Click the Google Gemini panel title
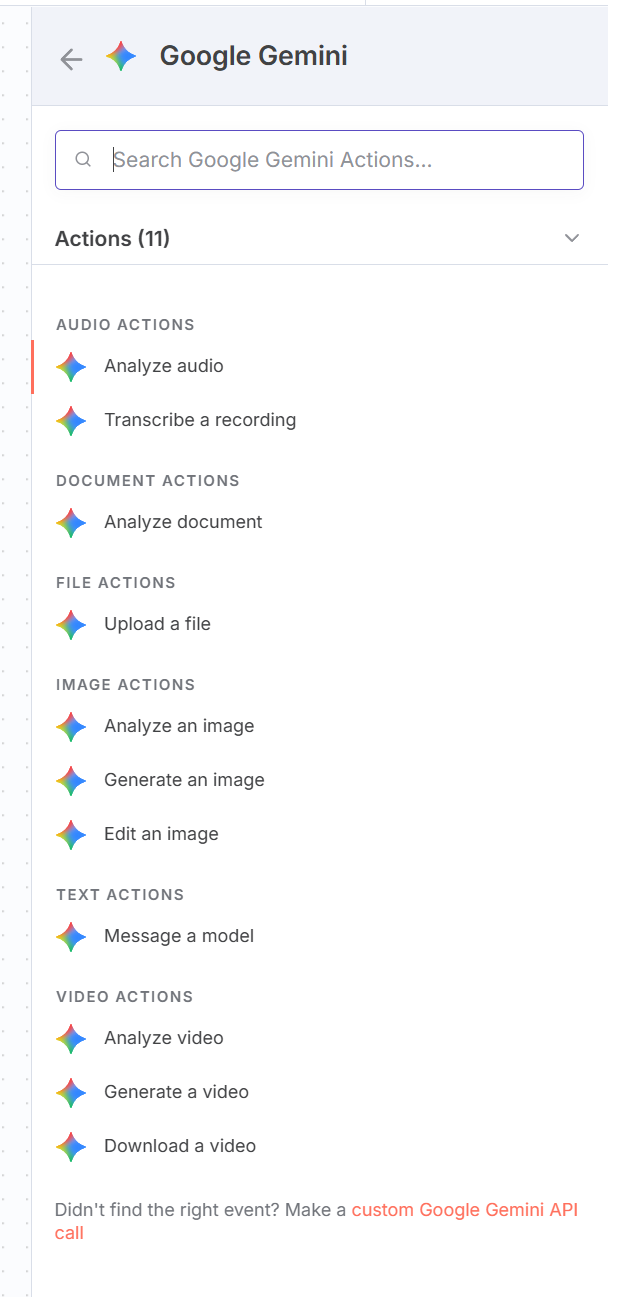The height and width of the screenshot is (1297, 618). (254, 56)
